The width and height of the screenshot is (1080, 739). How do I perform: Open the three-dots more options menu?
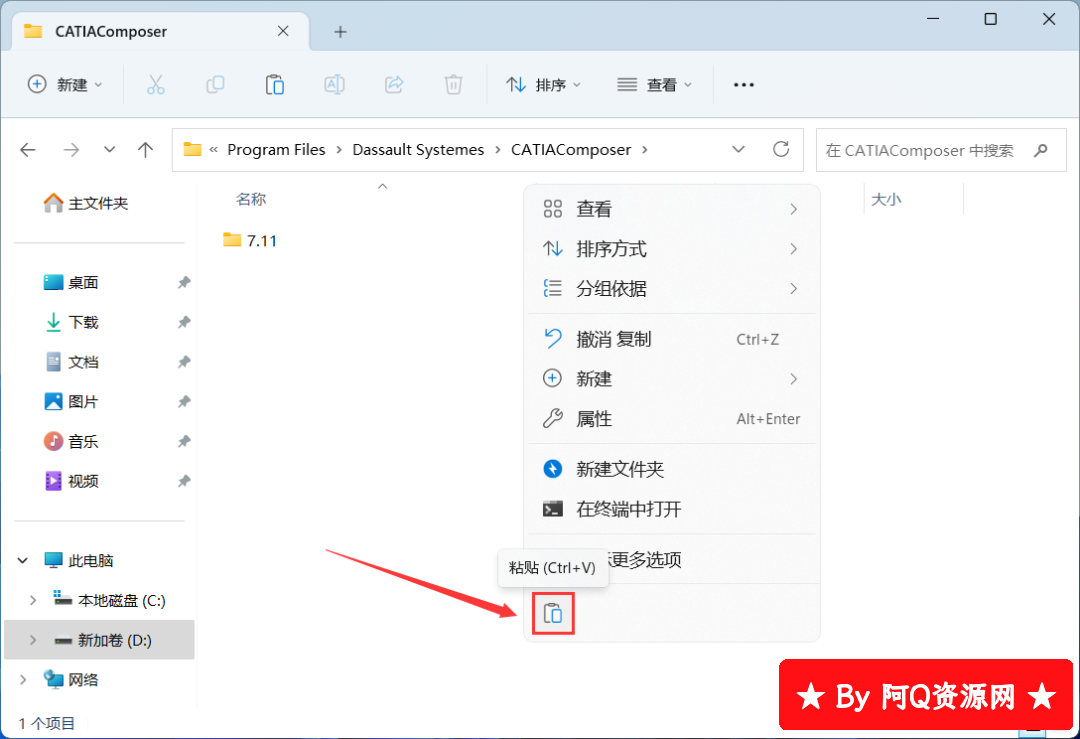click(x=744, y=85)
